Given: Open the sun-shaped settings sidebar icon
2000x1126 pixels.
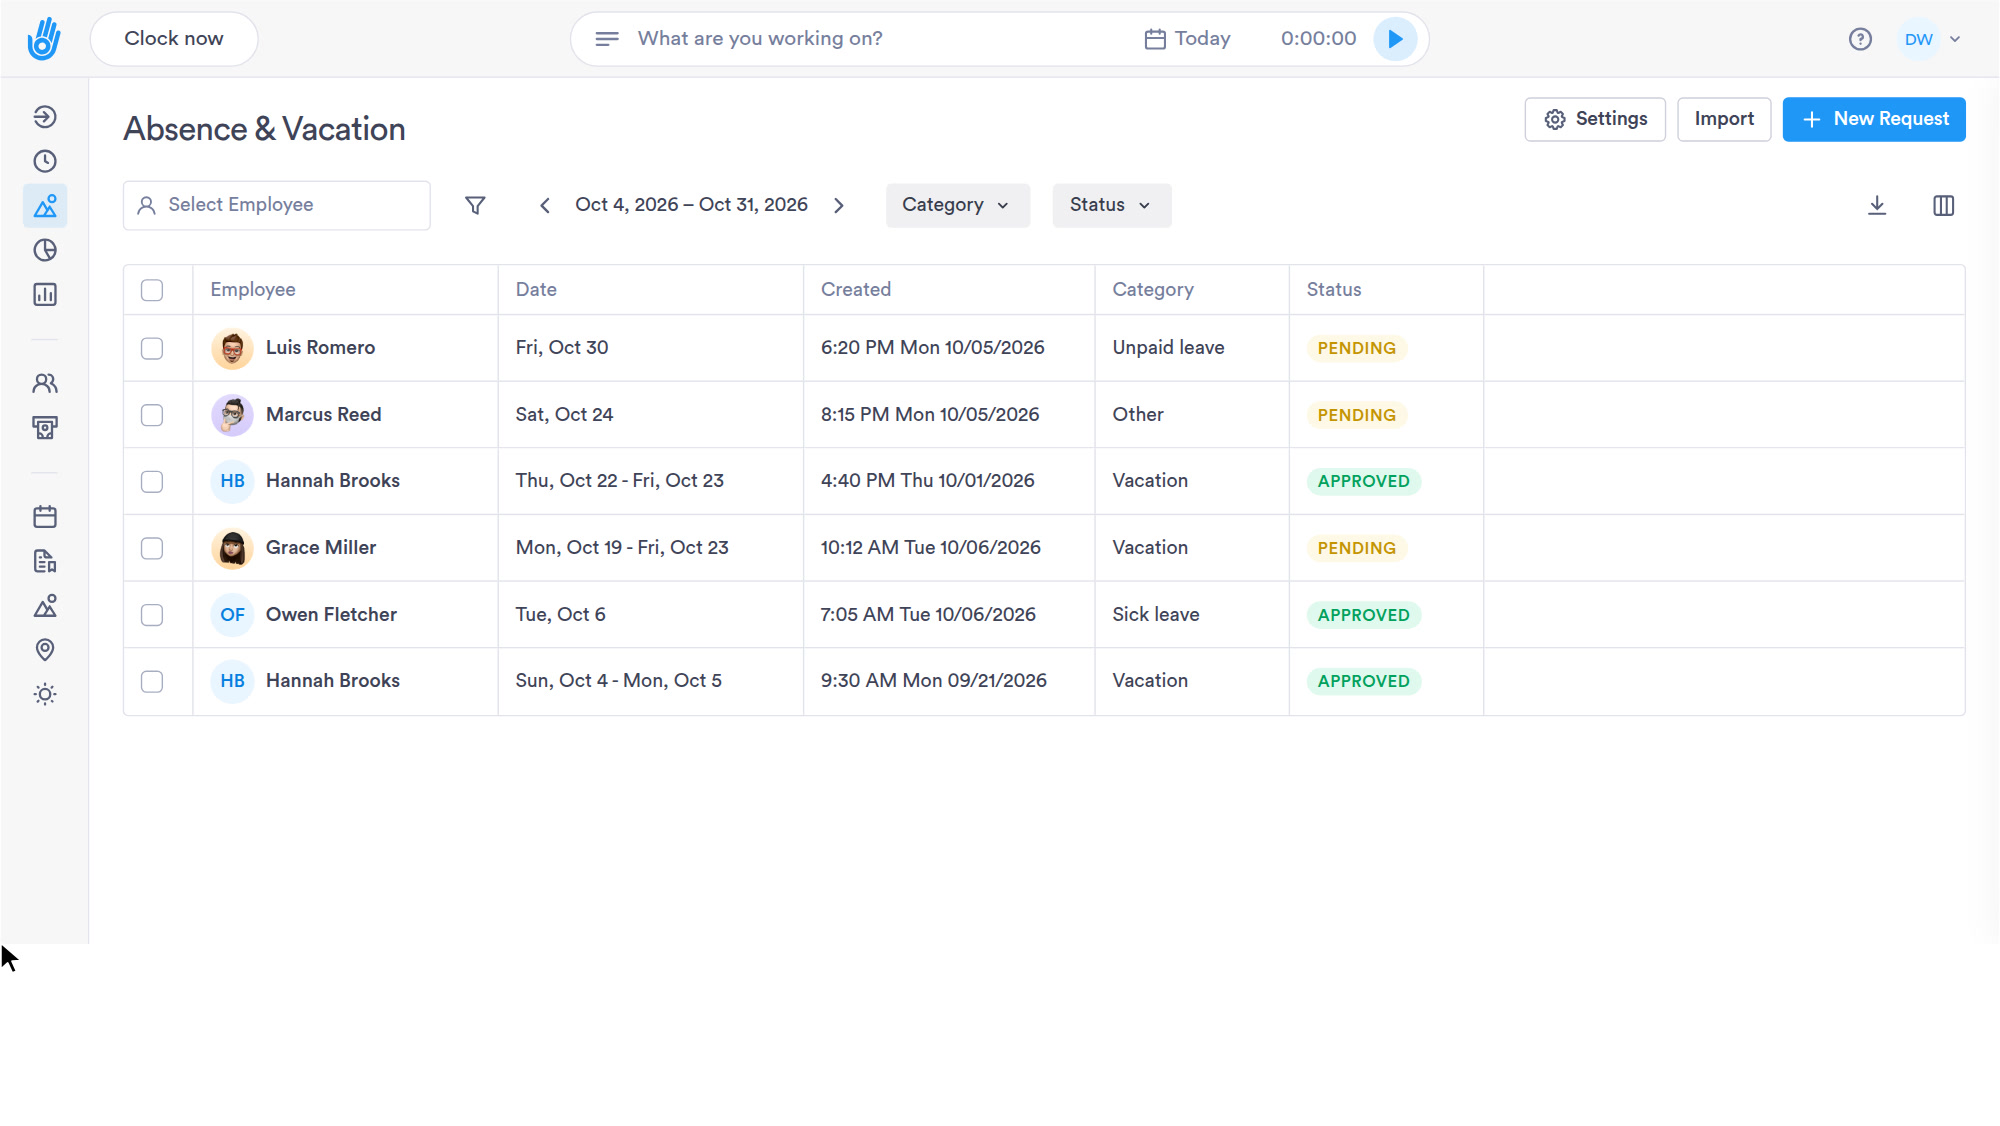Looking at the screenshot, I should tap(45, 694).
